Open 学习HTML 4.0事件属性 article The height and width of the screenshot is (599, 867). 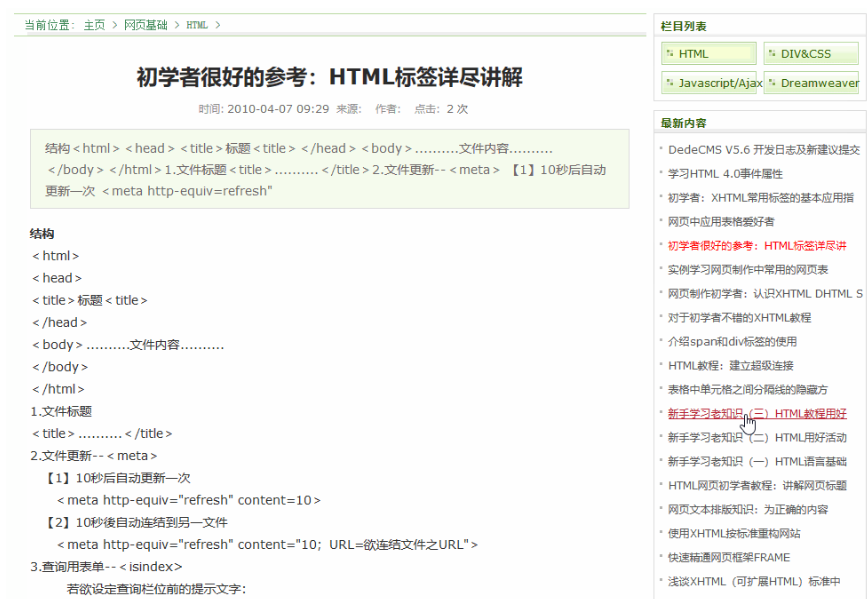pos(725,174)
